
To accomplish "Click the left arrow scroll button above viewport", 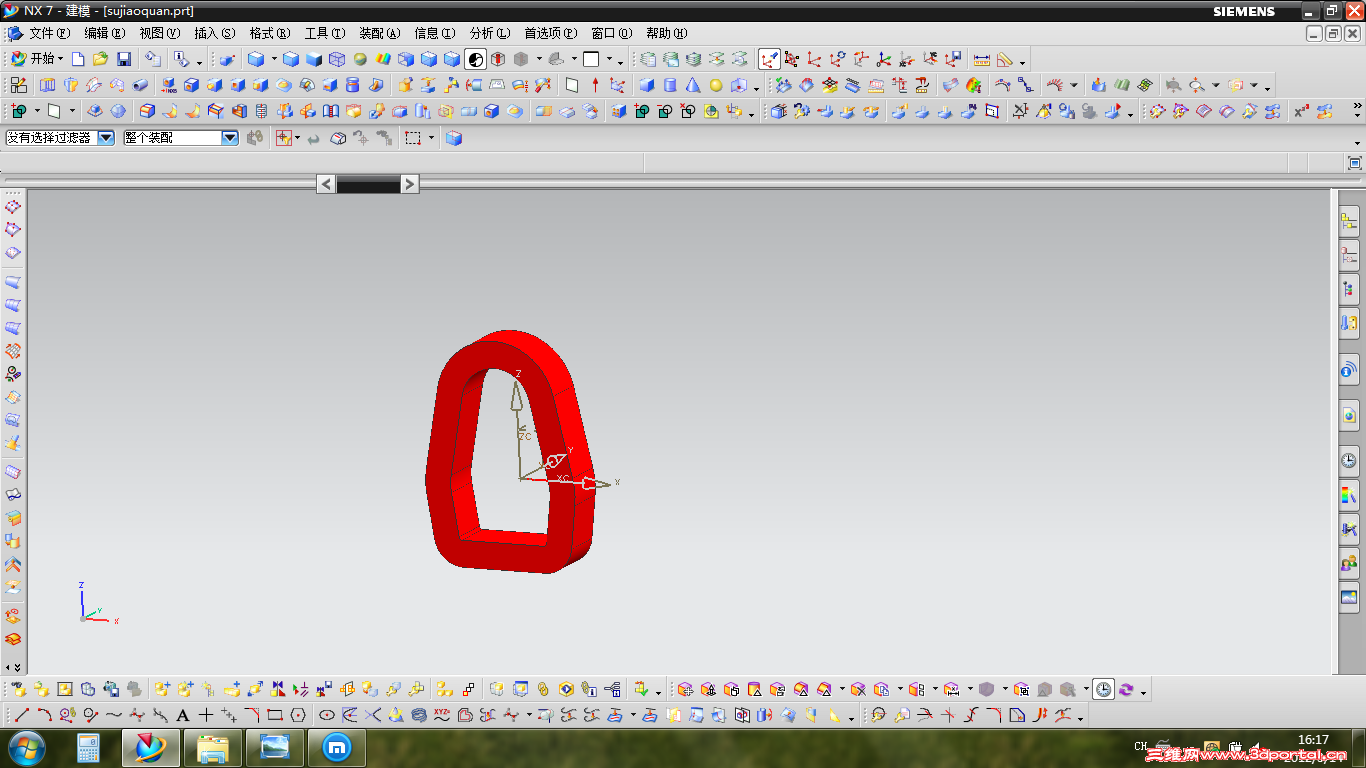I will point(326,183).
